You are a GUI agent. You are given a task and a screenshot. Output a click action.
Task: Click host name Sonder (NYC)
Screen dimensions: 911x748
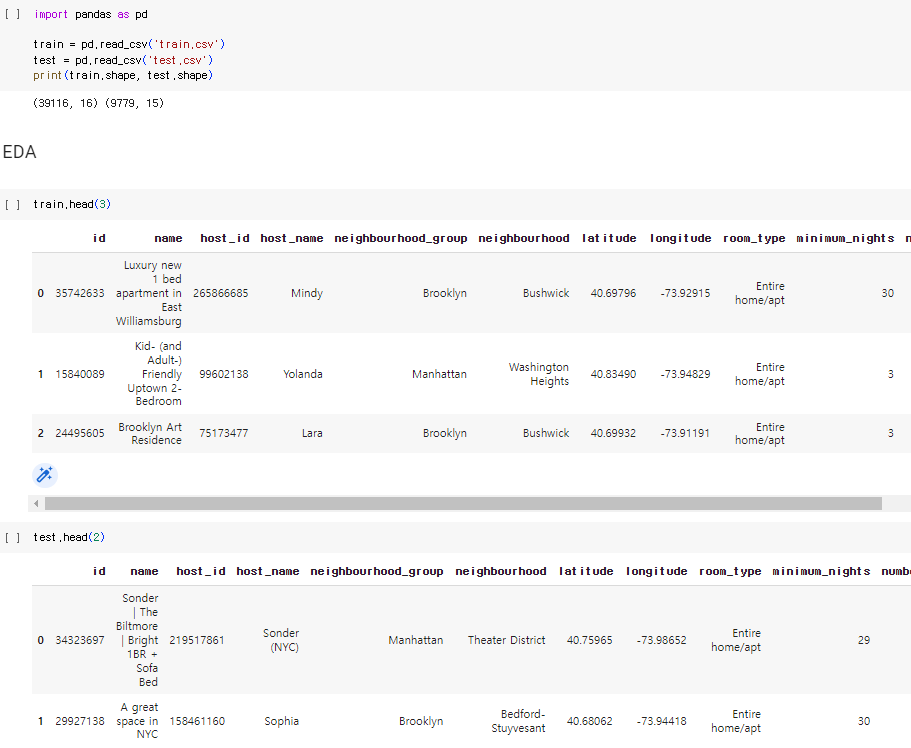click(281, 640)
